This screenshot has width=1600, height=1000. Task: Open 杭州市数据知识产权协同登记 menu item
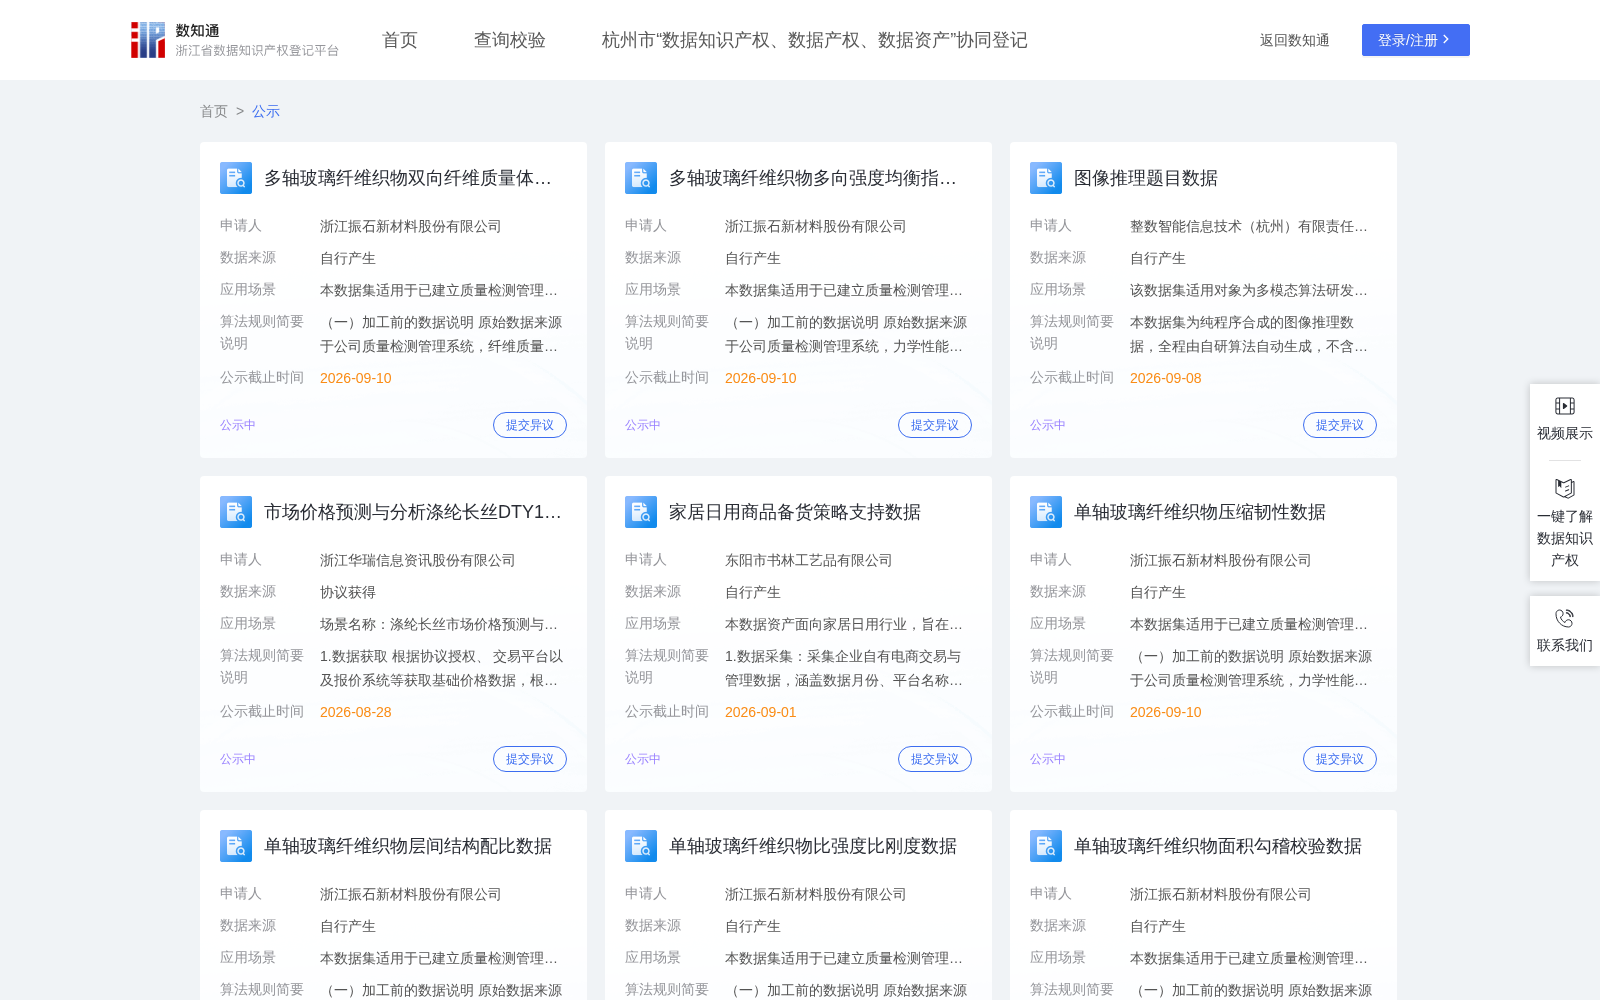815,40
